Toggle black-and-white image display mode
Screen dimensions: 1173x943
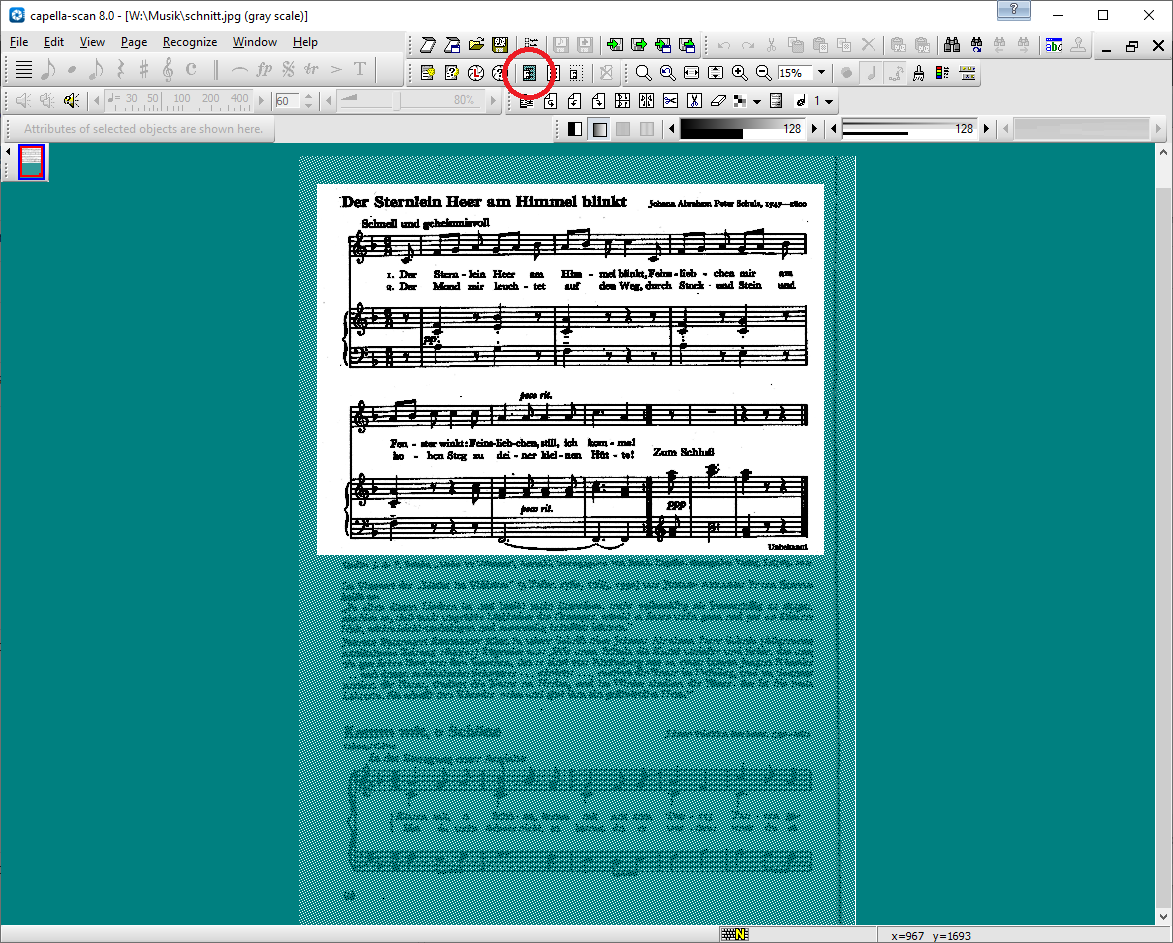pos(575,129)
